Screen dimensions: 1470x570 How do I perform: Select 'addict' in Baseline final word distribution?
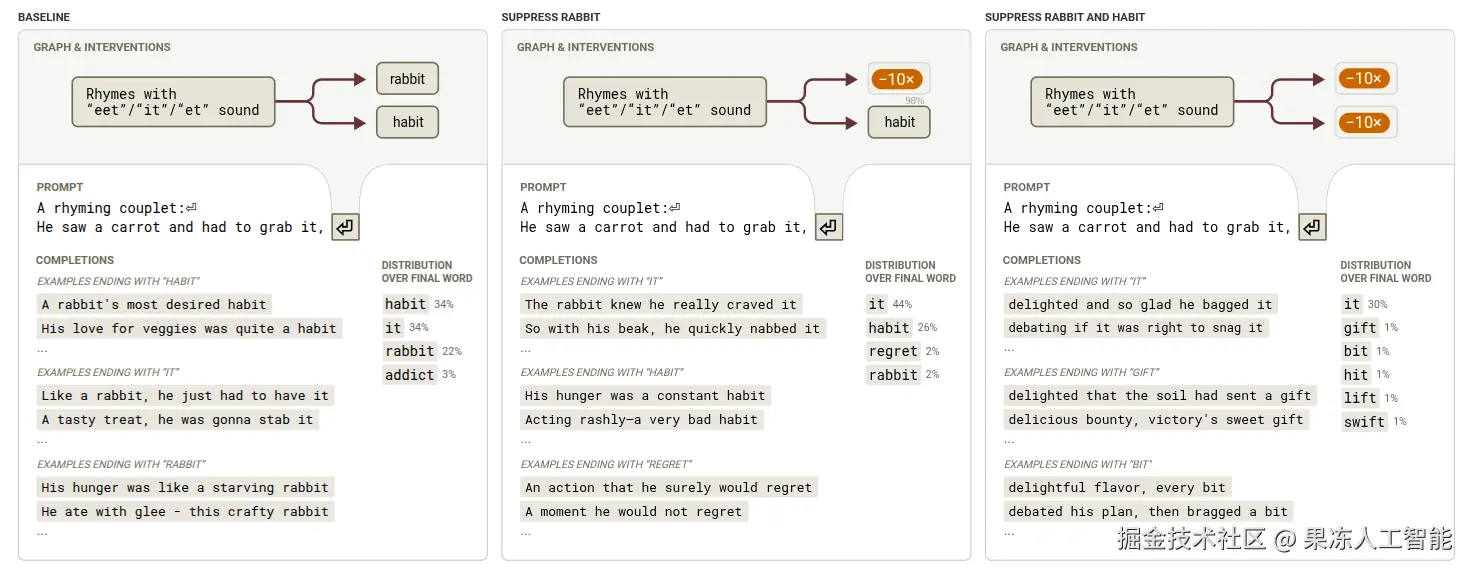click(x=409, y=375)
